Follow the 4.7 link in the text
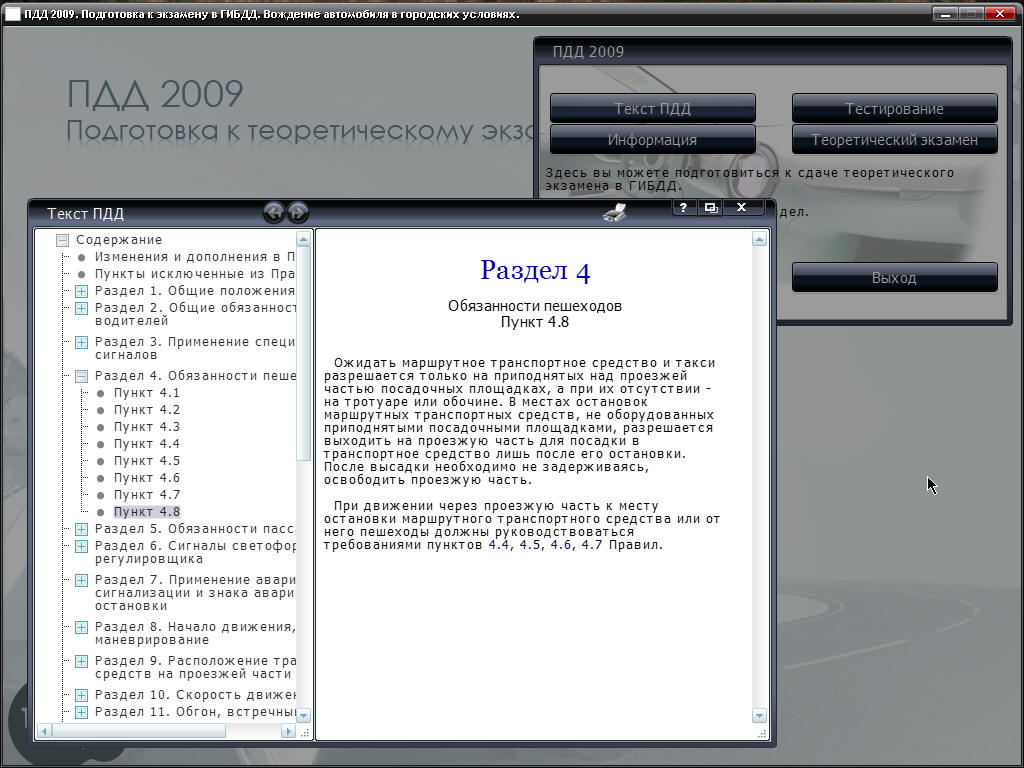This screenshot has height=768, width=1024. [592, 545]
